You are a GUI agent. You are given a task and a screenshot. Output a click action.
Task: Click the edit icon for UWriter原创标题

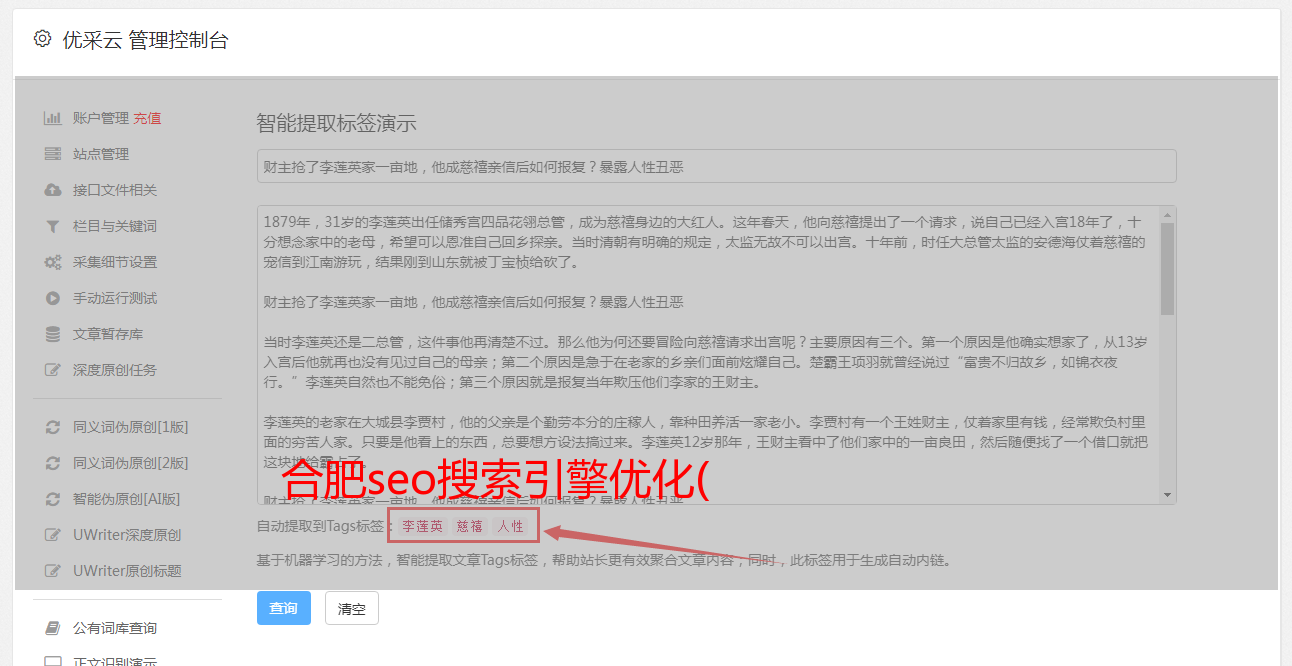tap(53, 571)
